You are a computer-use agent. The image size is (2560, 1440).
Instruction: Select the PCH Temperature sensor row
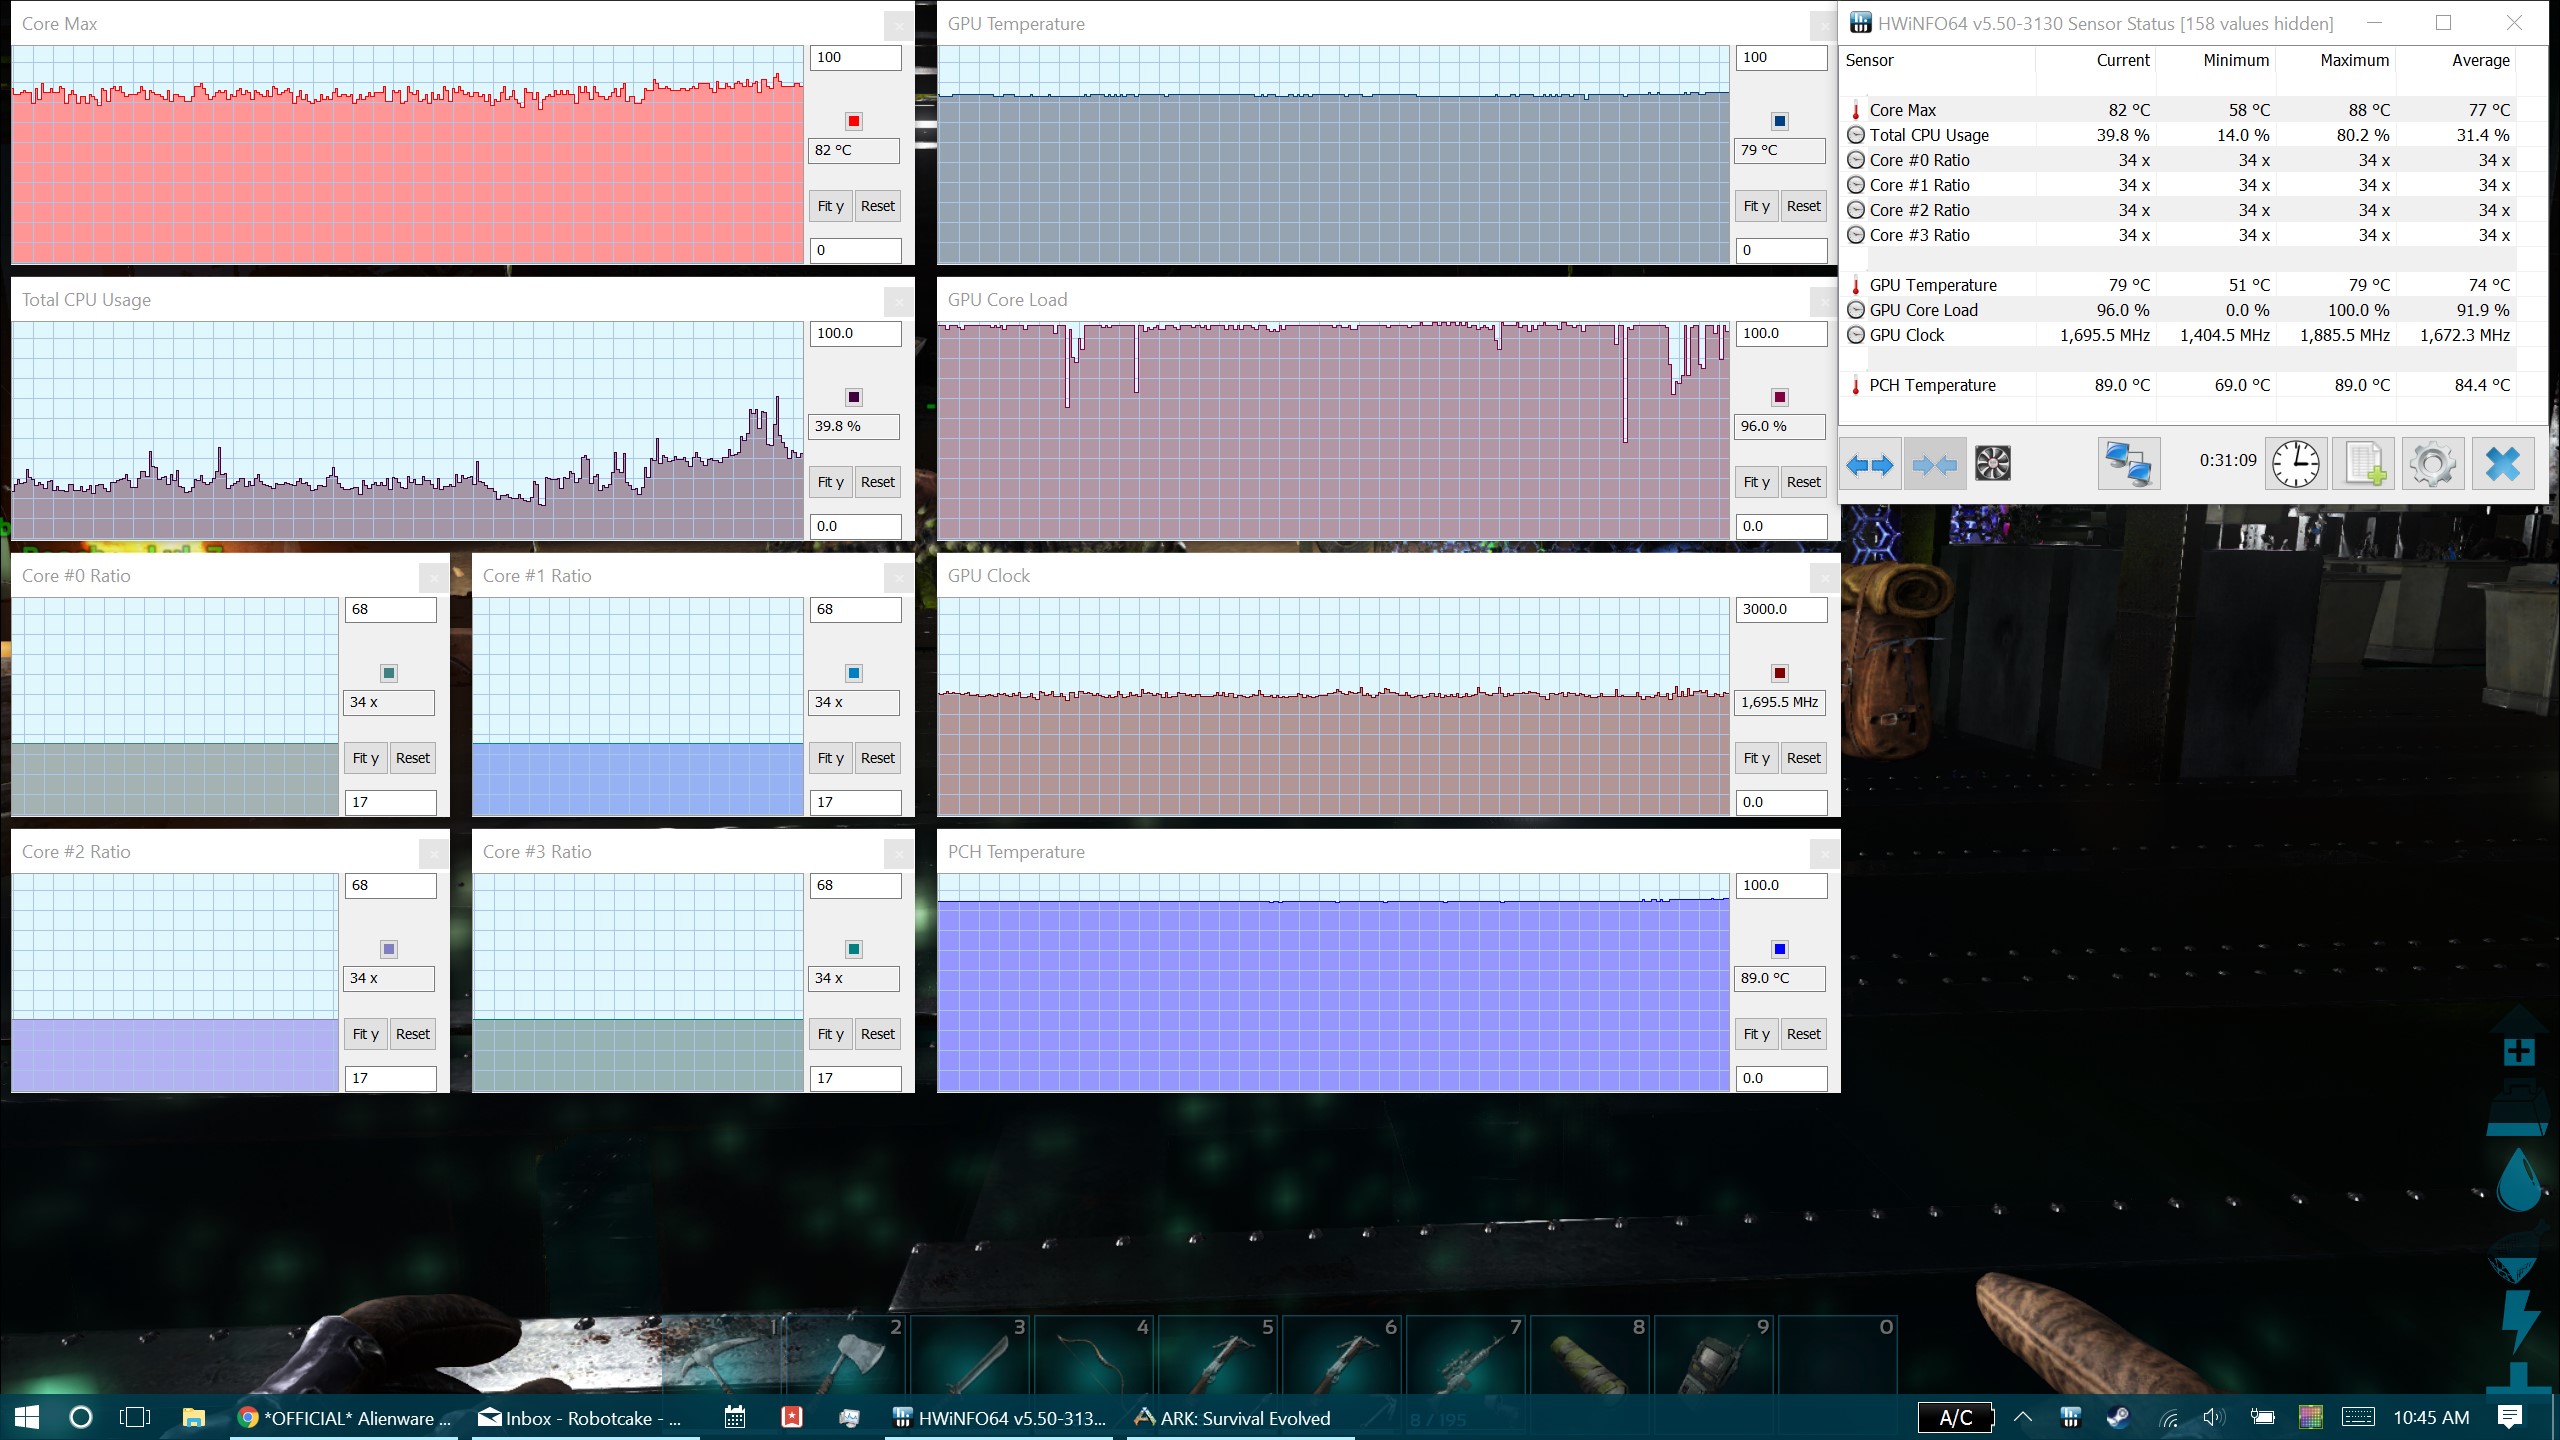pos(2180,385)
